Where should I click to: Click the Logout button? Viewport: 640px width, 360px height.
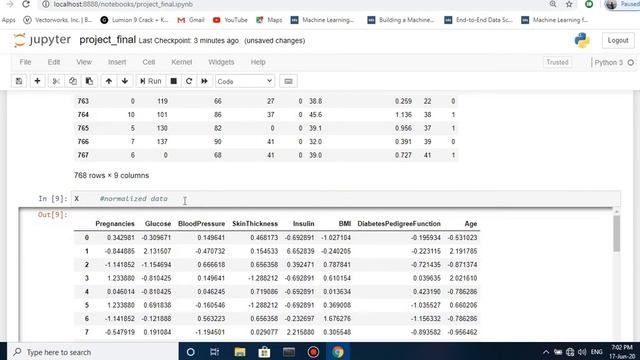(618, 40)
